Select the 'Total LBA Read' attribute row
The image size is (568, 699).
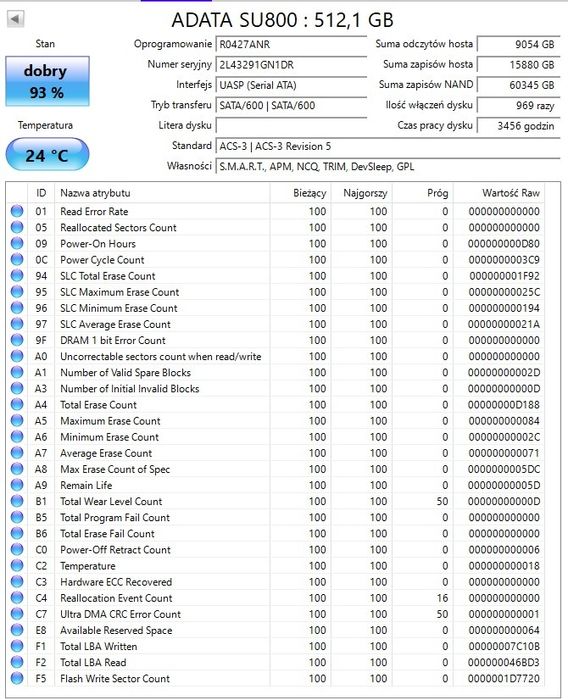276,662
